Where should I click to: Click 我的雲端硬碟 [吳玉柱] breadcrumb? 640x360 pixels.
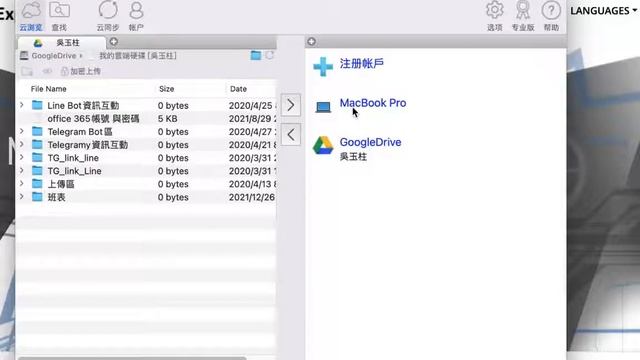[138, 56]
